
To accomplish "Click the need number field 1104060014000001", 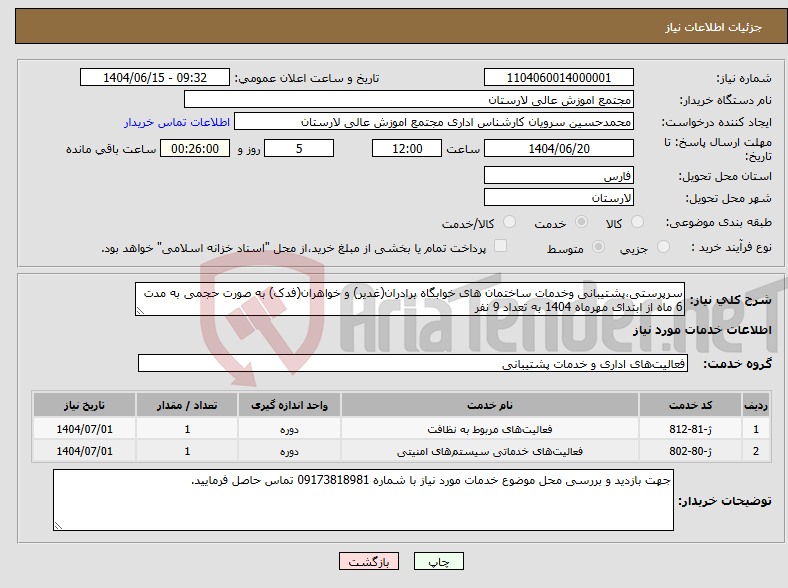I will 558,77.
